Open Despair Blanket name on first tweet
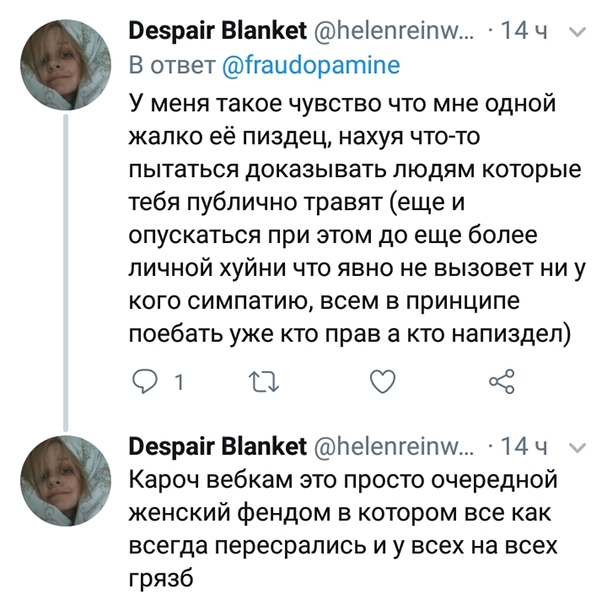 pos(220,33)
